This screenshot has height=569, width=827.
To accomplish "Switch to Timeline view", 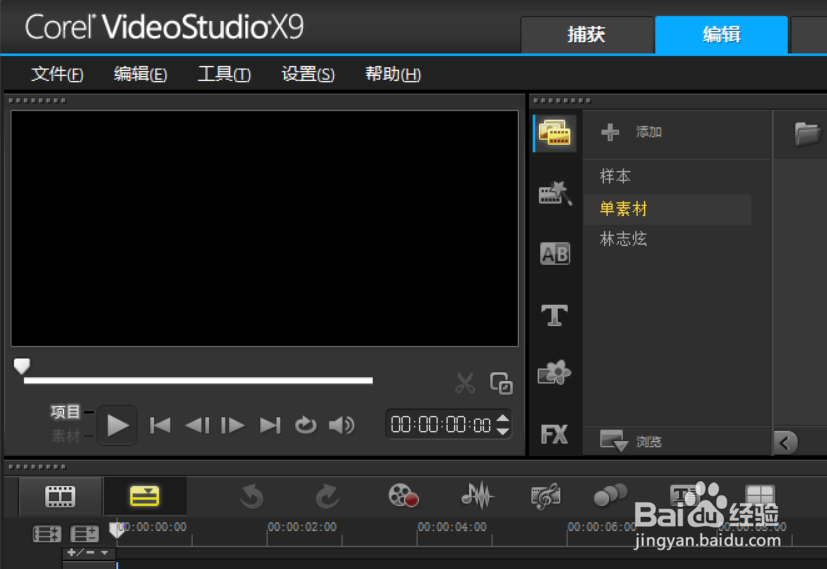I will coord(145,496).
